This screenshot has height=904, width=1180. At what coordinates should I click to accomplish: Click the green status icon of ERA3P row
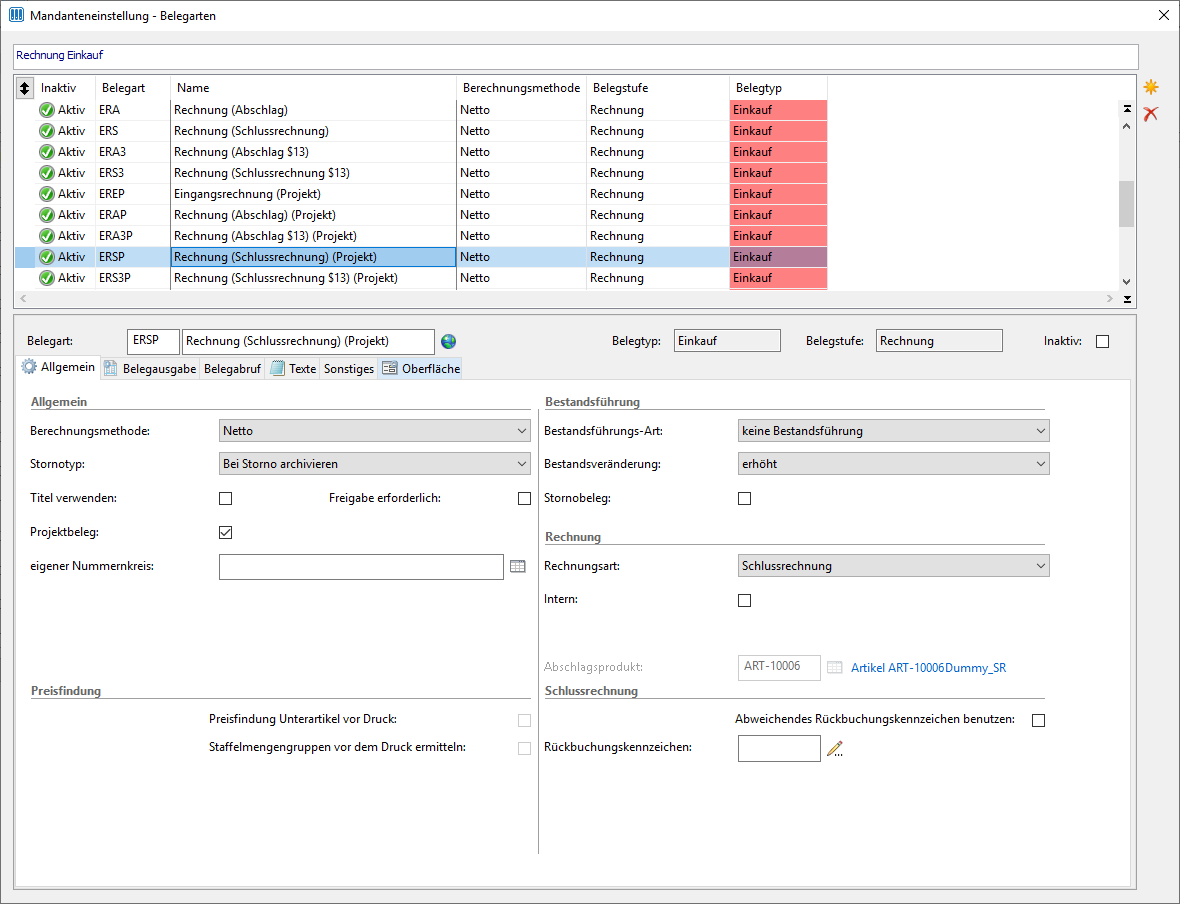pyautogui.click(x=47, y=236)
